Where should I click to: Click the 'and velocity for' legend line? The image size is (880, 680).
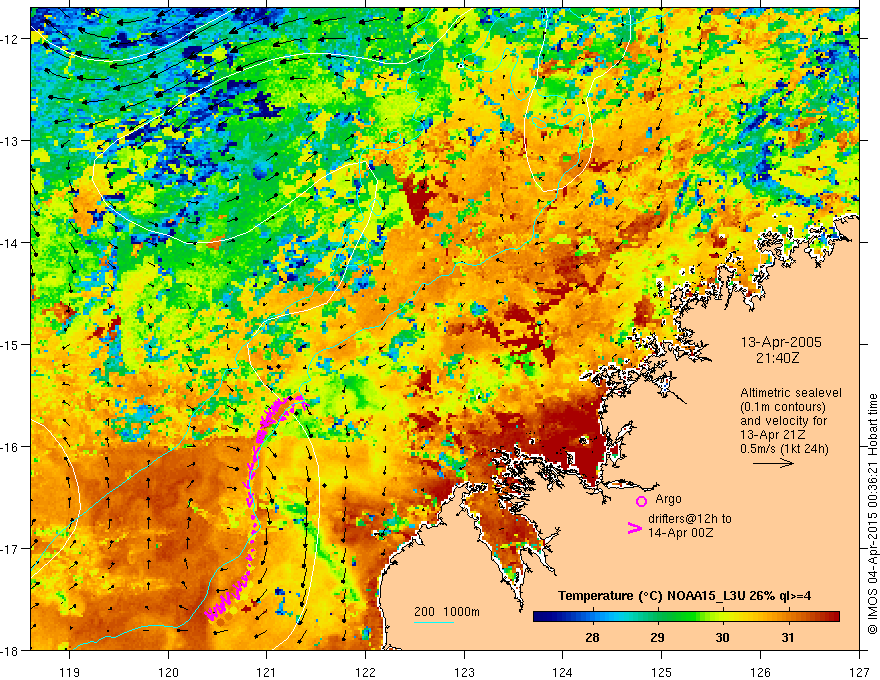click(783, 421)
